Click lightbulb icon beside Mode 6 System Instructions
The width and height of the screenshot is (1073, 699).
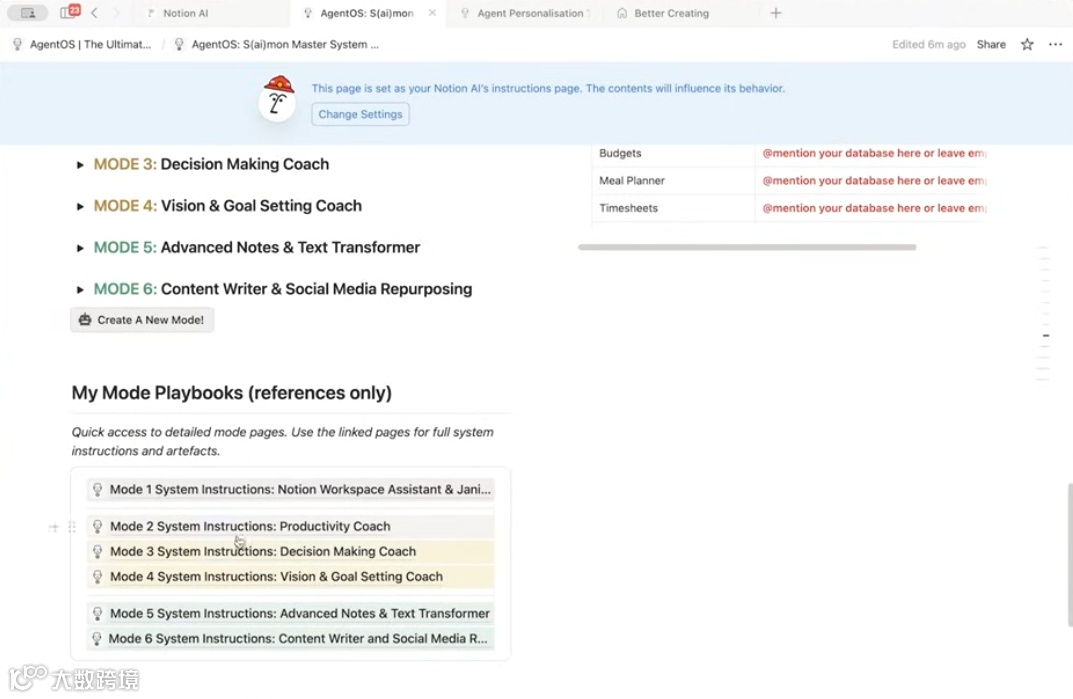tap(97, 639)
